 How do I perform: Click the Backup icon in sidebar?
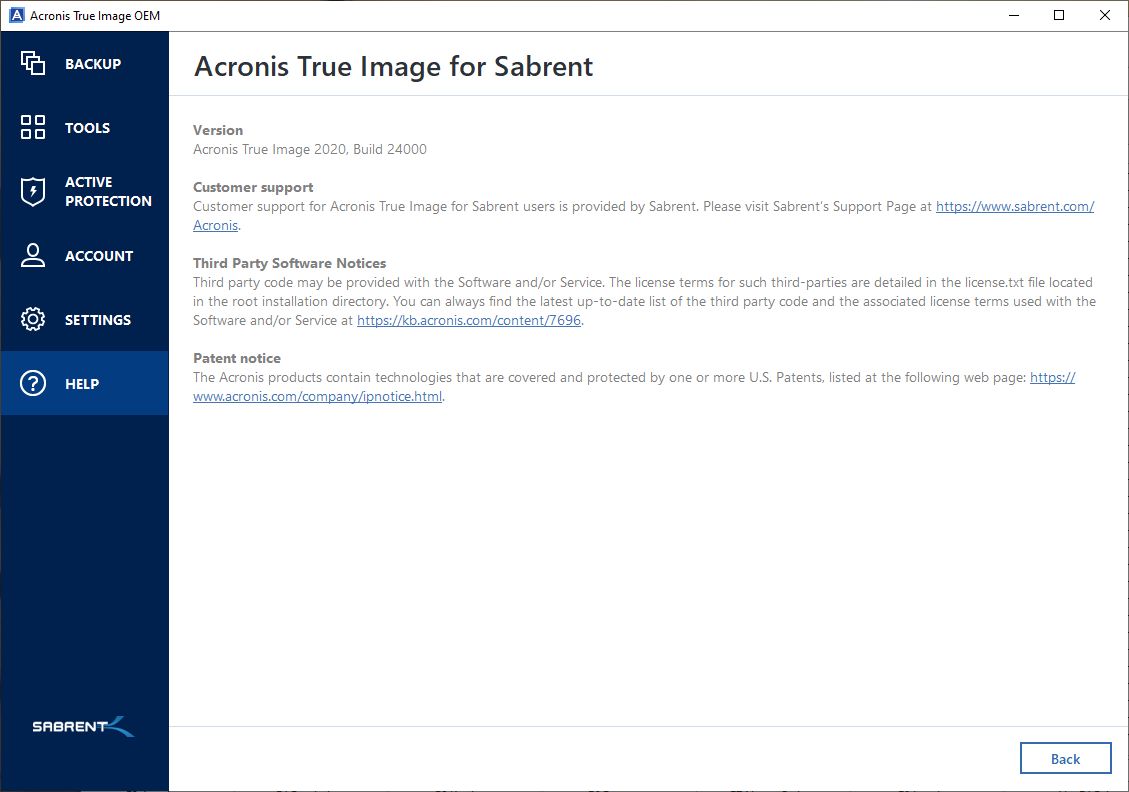pyautogui.click(x=33, y=64)
